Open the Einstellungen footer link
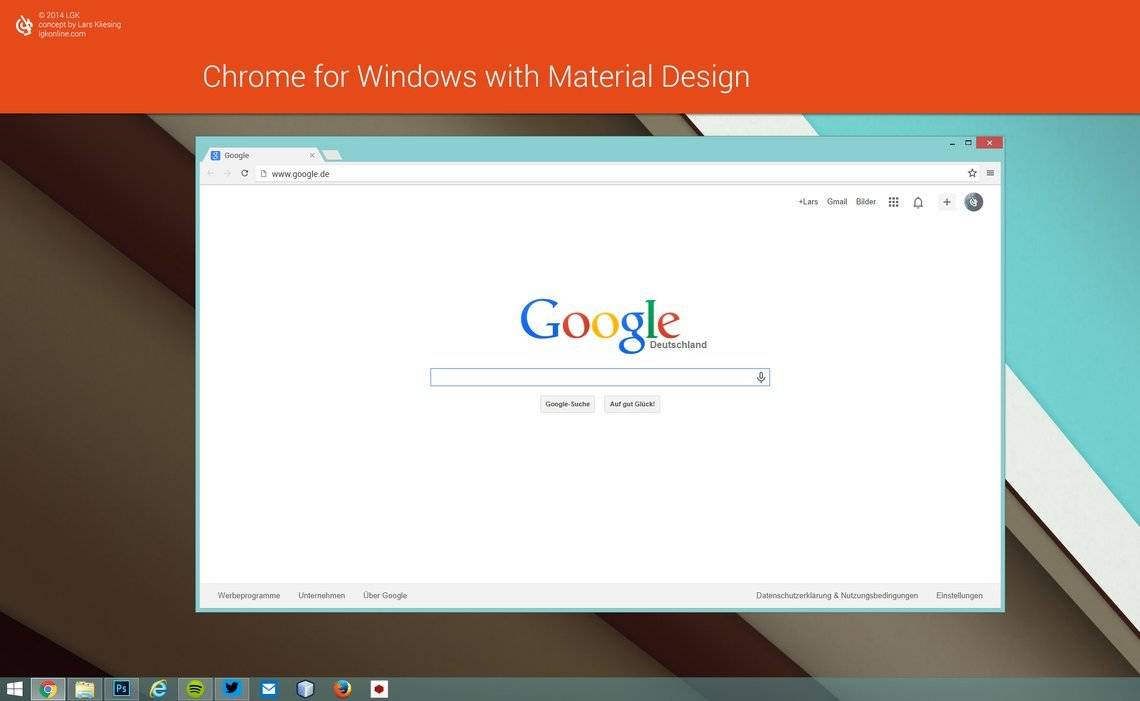The height and width of the screenshot is (701, 1140). click(959, 596)
